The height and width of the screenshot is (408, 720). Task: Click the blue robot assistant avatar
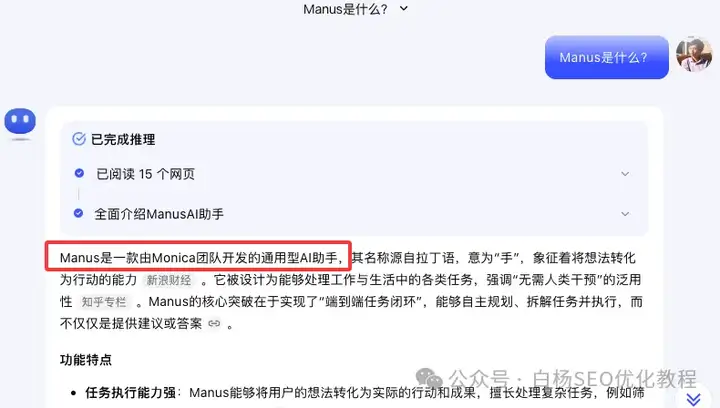(20, 122)
